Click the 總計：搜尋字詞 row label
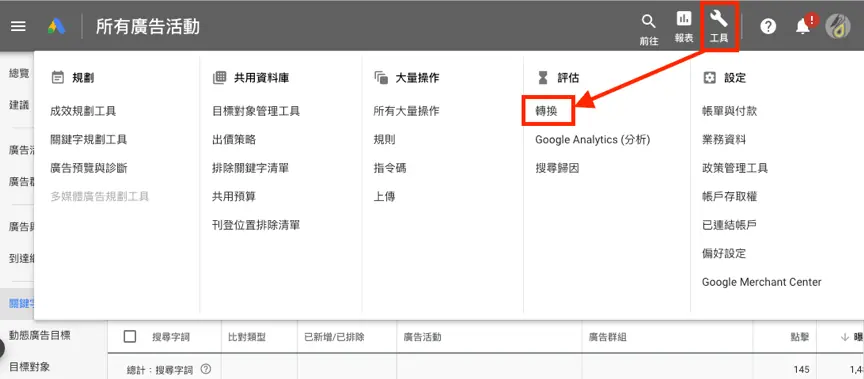Viewport: 864px width, 379px height. pos(159,369)
